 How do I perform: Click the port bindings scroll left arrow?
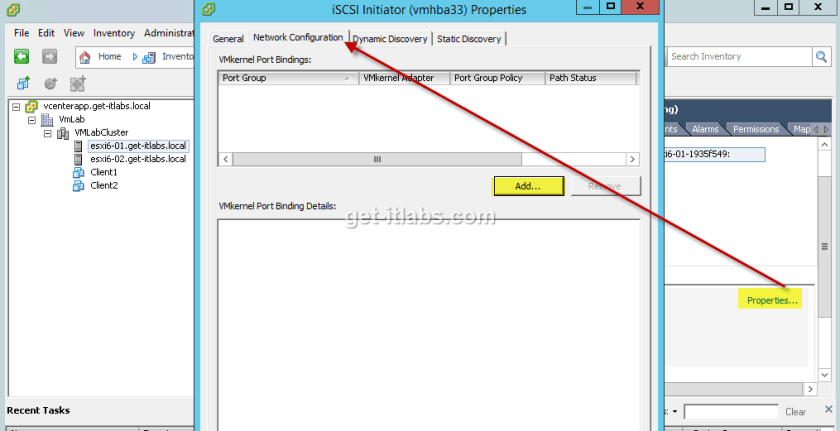226,160
